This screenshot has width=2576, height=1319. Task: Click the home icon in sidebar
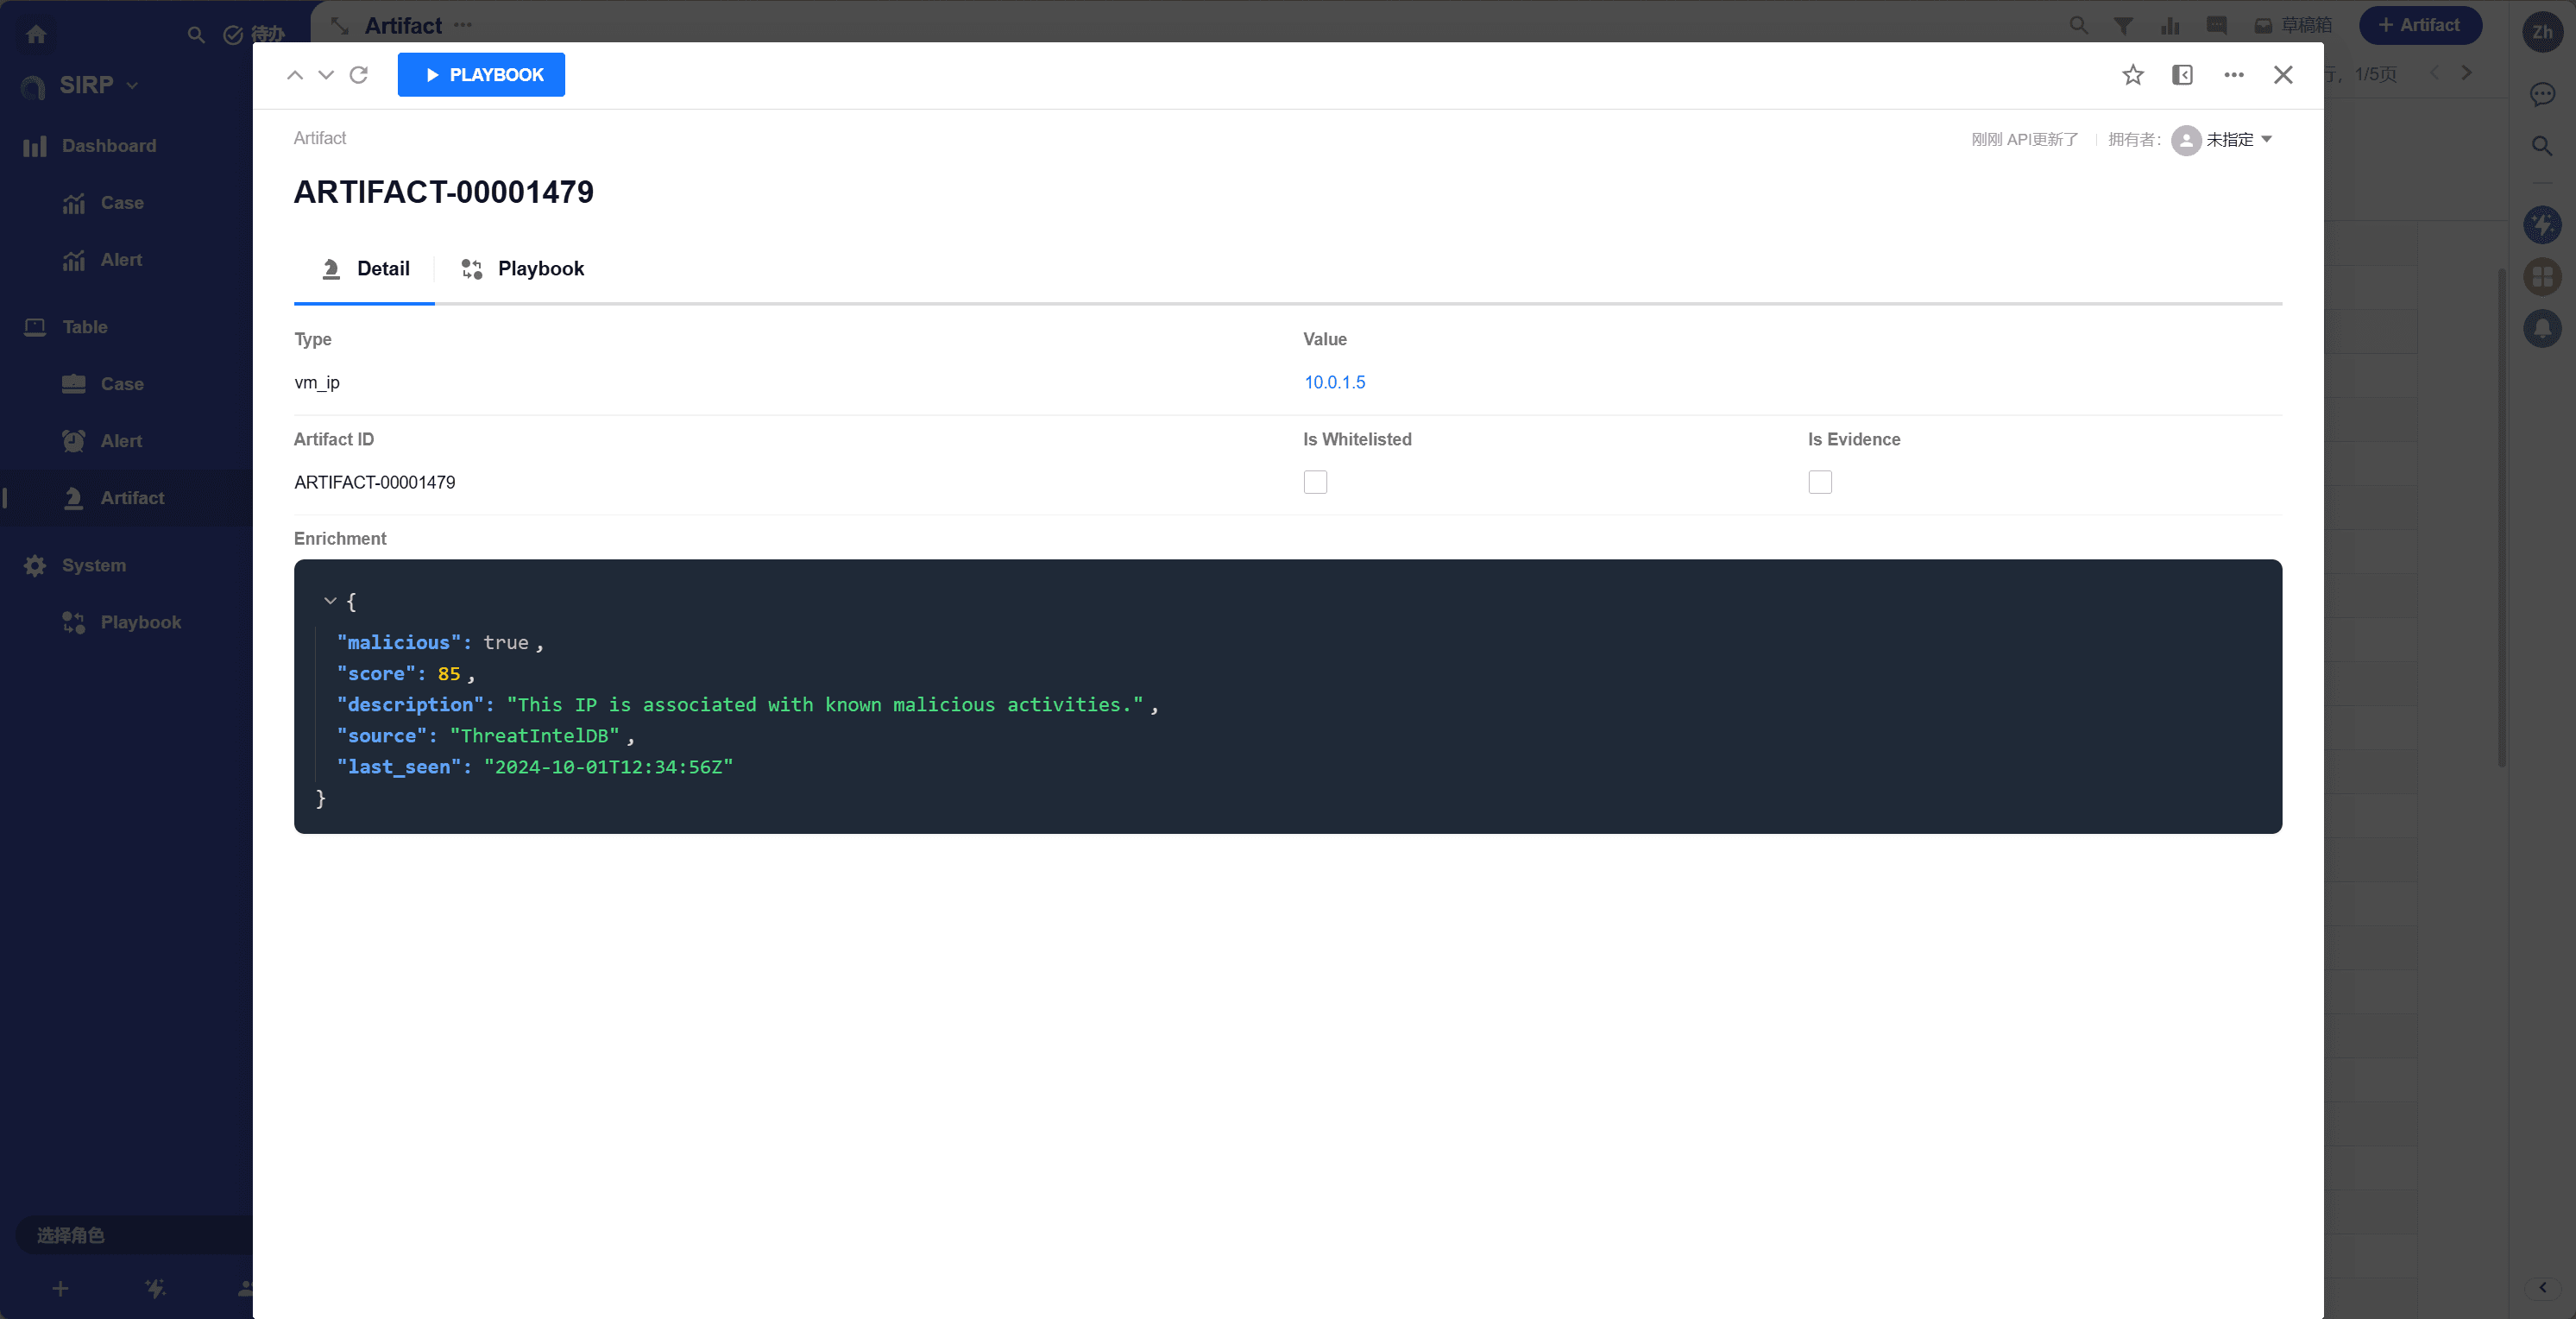[37, 35]
